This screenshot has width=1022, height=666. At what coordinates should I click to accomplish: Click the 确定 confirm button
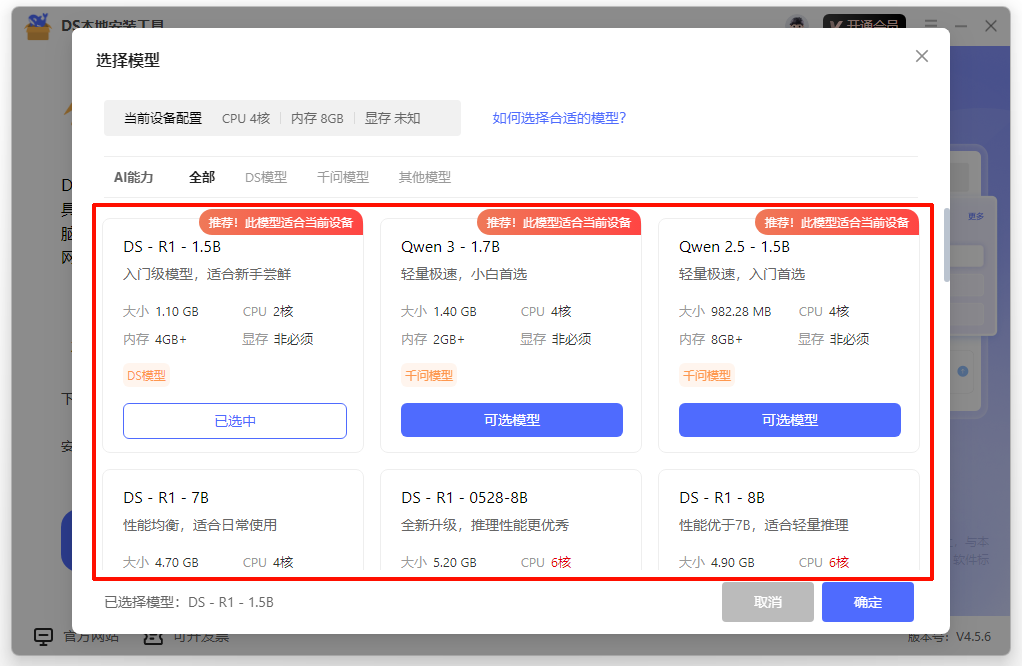[x=867, y=601]
